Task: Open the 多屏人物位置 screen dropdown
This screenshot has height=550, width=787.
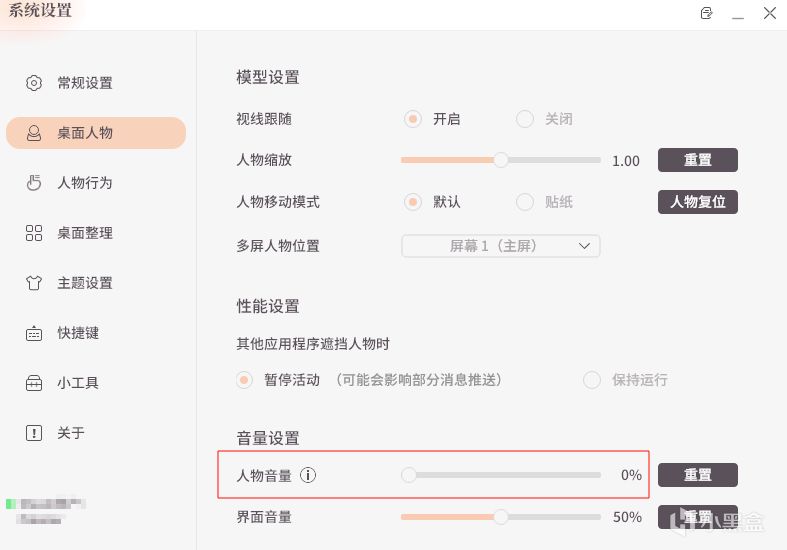Action: (x=500, y=245)
